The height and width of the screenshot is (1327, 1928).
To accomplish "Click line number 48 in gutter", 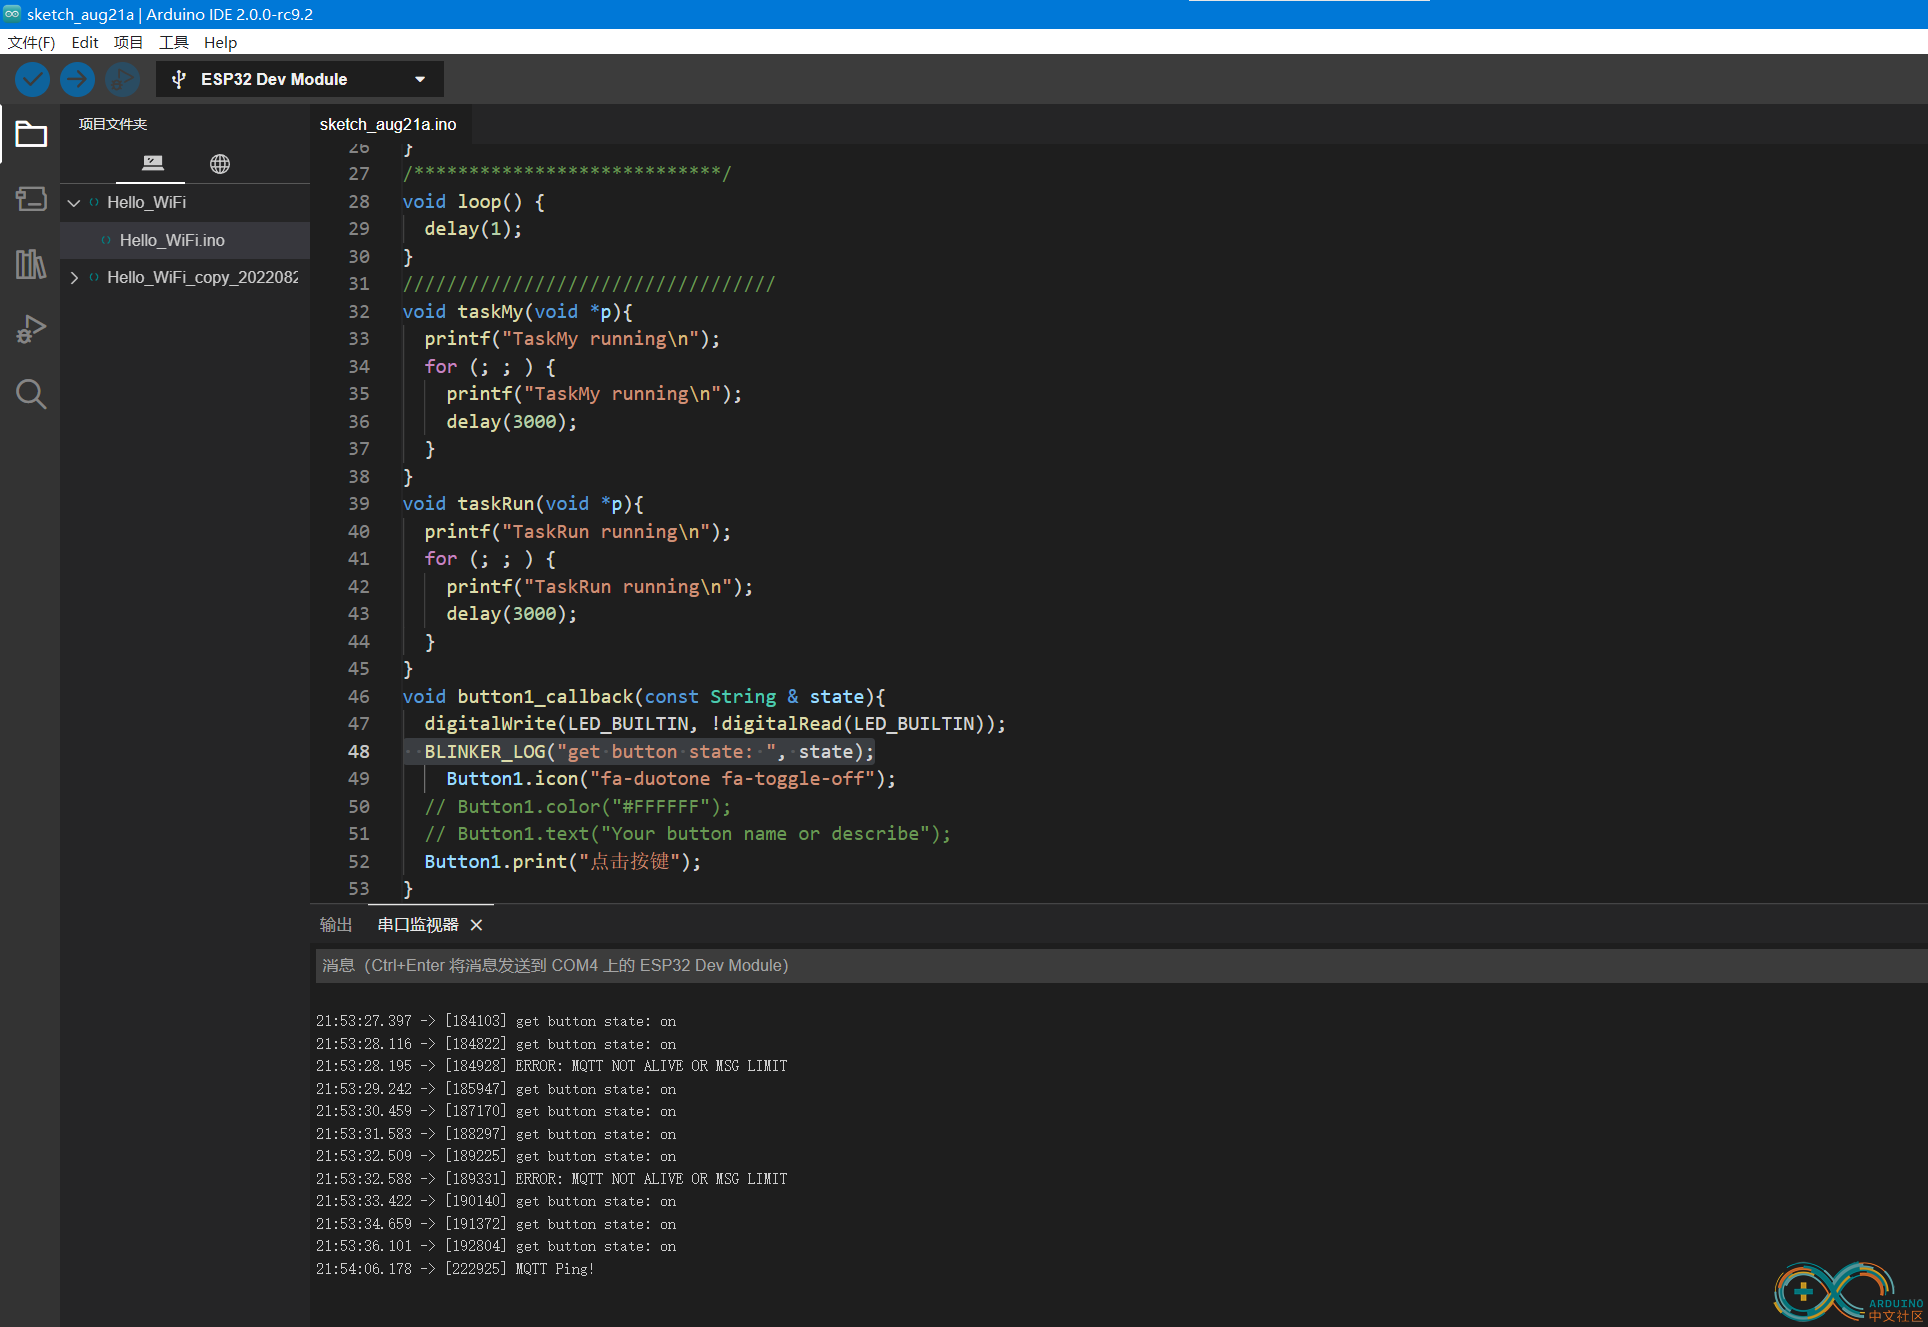I will click(358, 751).
